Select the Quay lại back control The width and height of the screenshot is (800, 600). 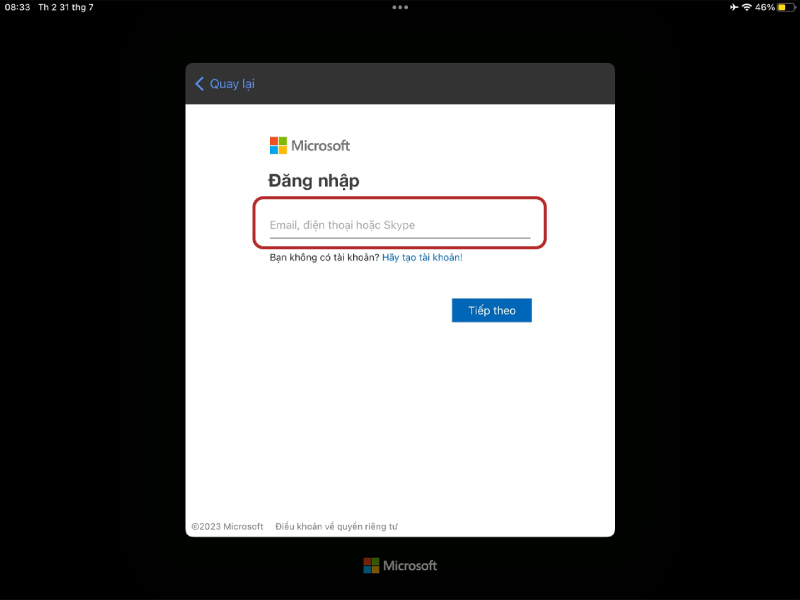[x=227, y=84]
